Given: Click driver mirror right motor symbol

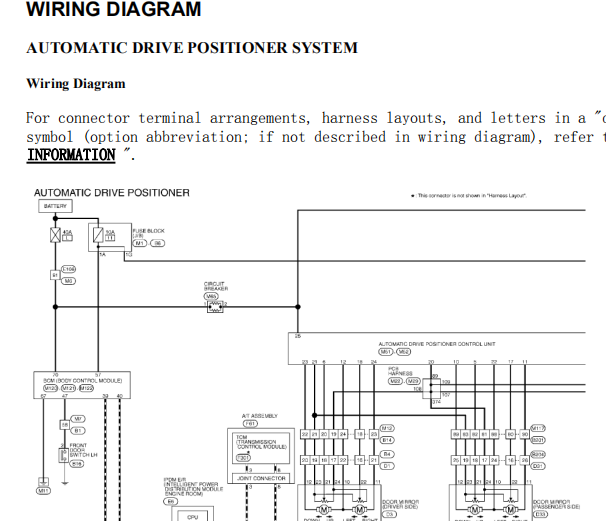Looking at the screenshot, I should [x=359, y=510].
